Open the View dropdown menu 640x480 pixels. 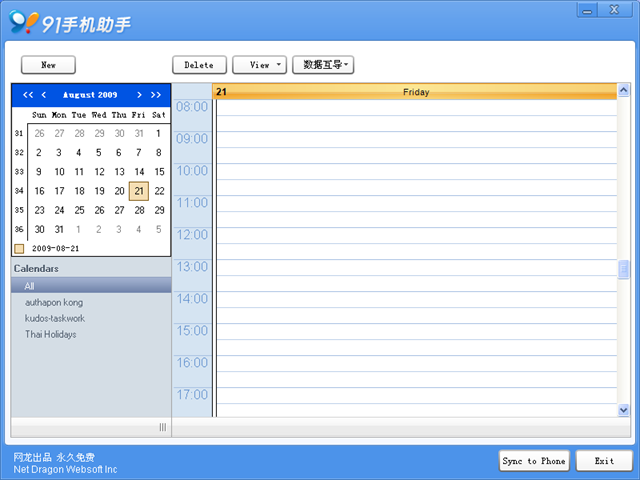pos(260,65)
